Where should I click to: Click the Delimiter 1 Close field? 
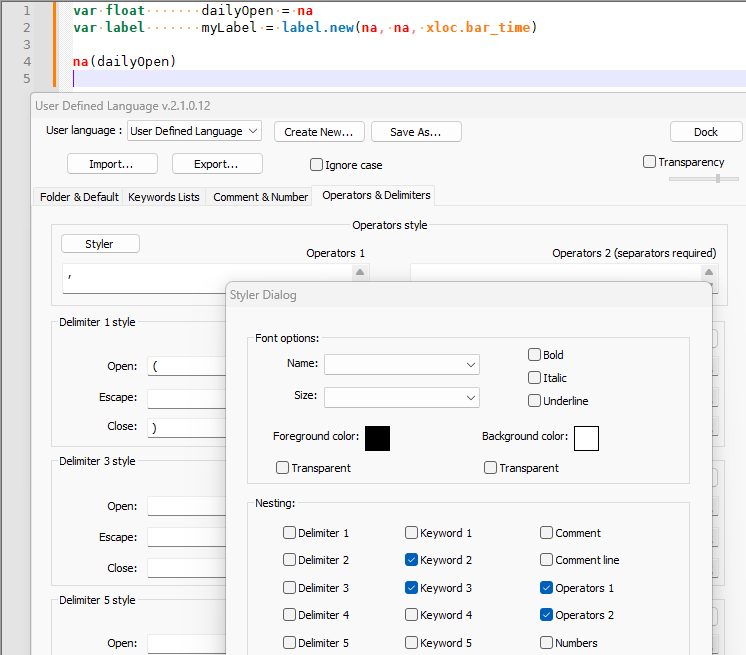click(186, 427)
